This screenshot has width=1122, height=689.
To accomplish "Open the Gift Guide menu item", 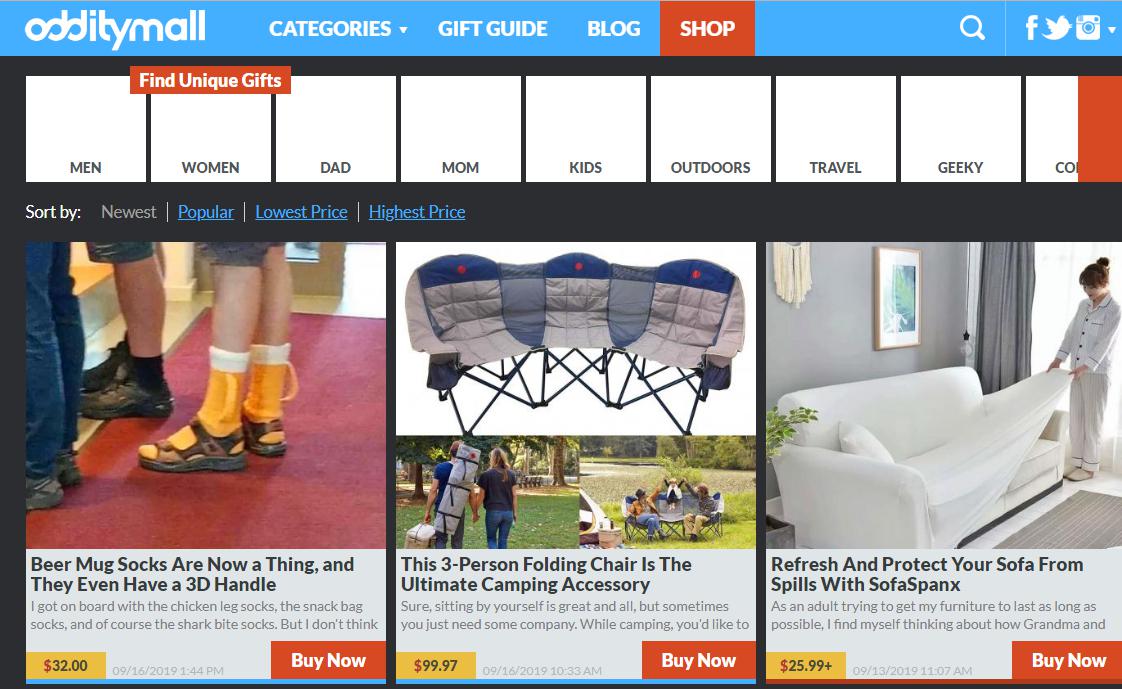I will click(x=492, y=29).
